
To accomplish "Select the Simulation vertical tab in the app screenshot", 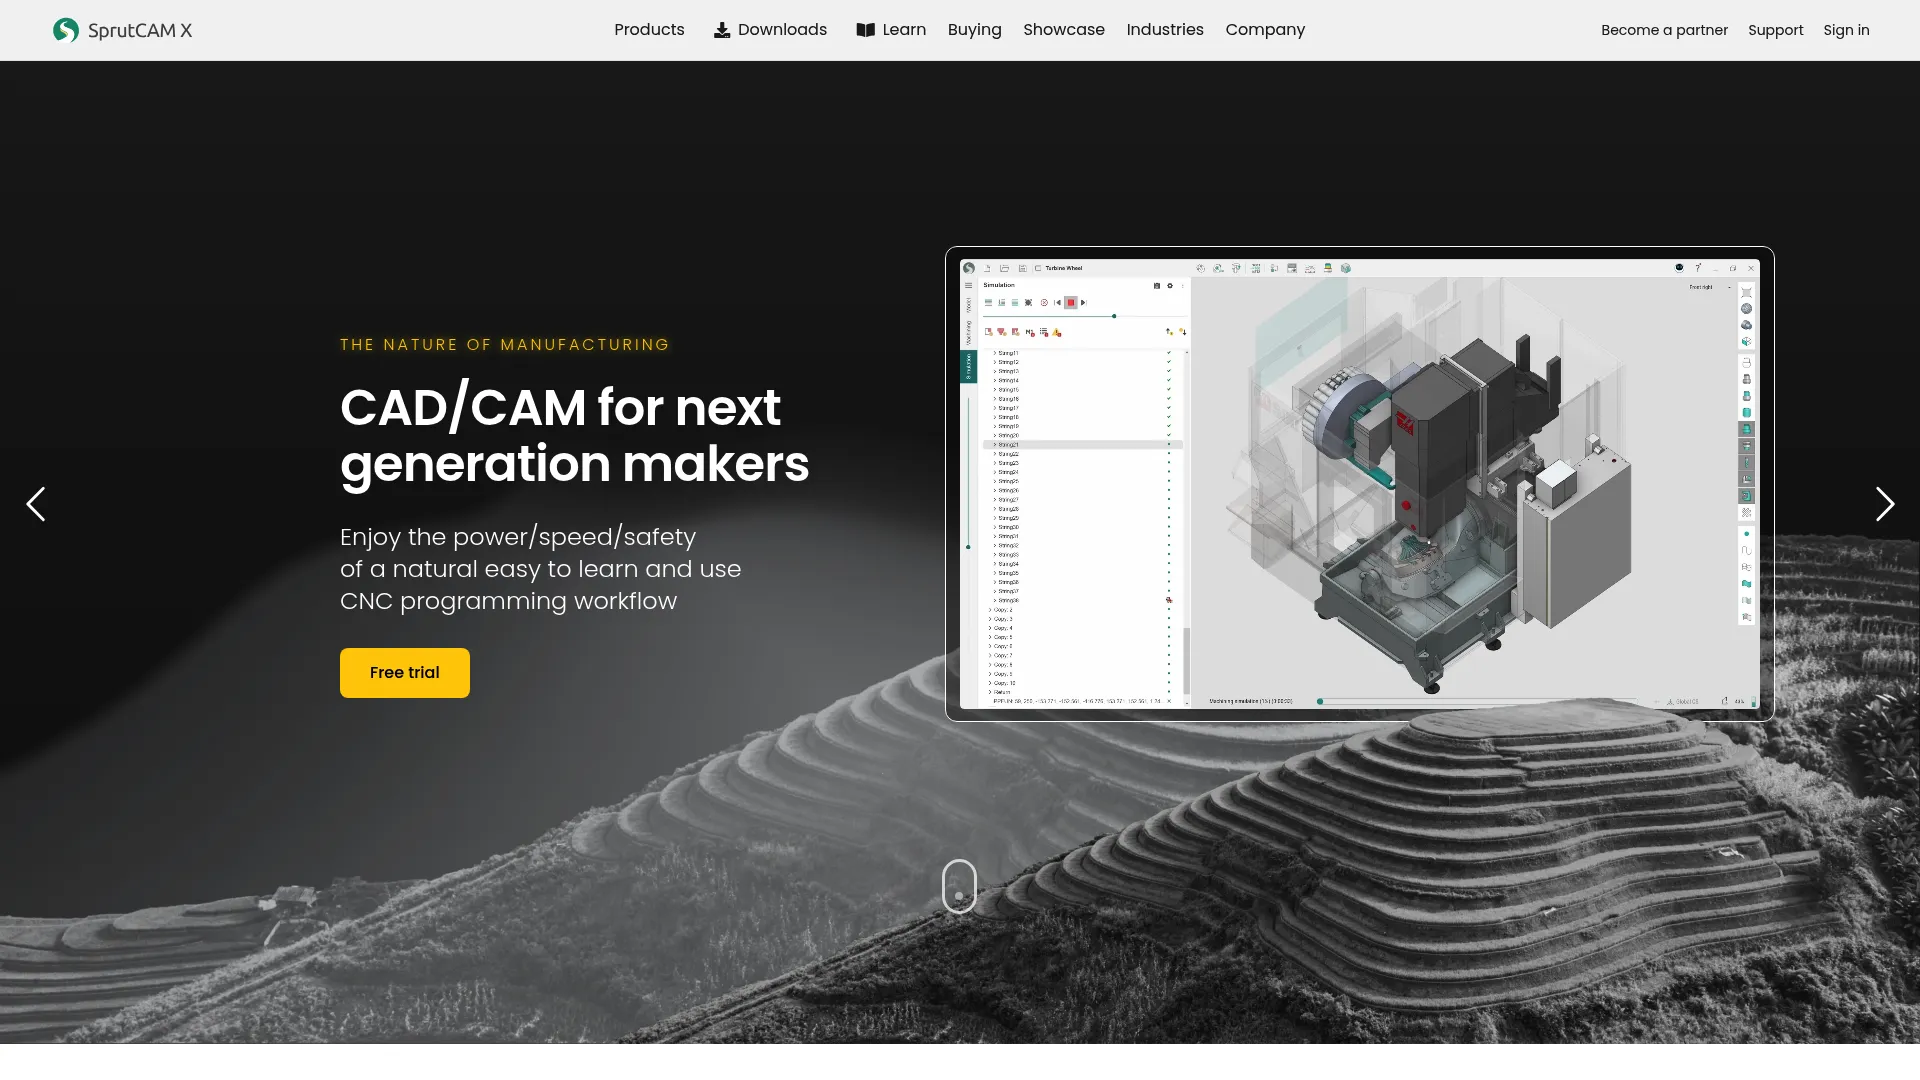I will tap(968, 366).
